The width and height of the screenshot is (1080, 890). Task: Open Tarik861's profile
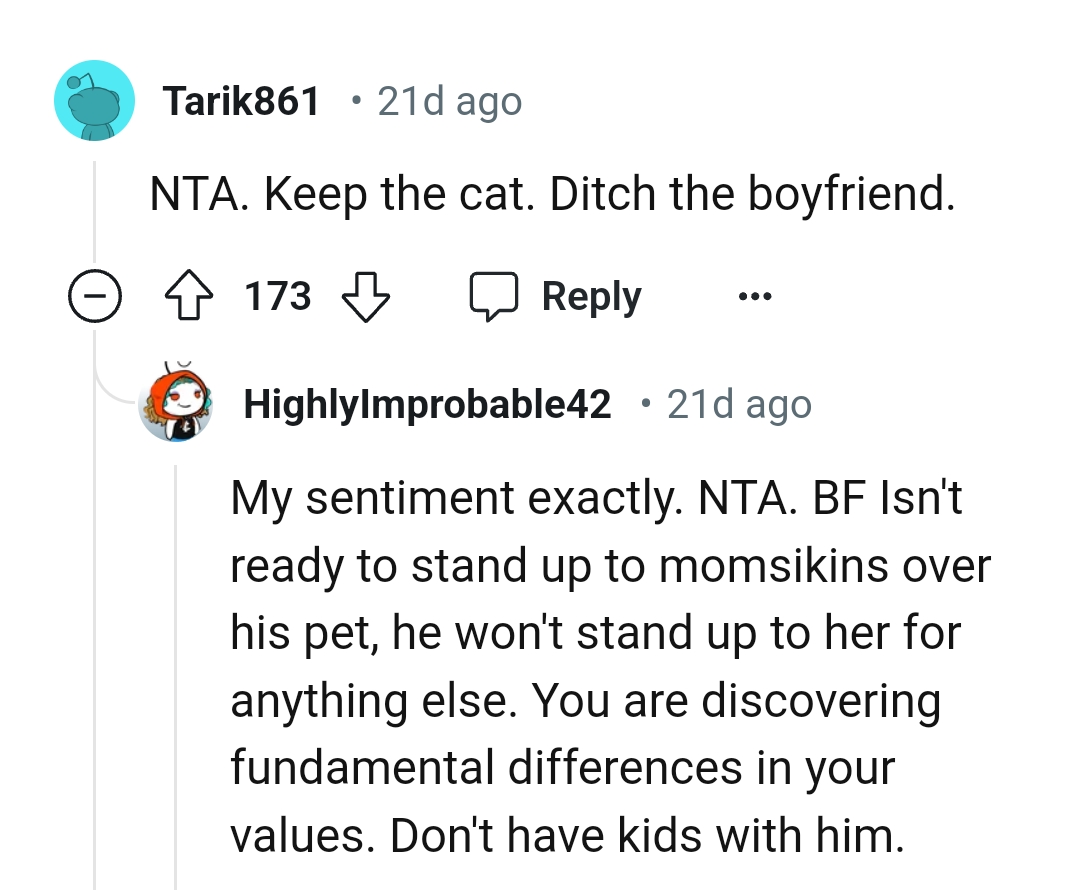click(243, 100)
